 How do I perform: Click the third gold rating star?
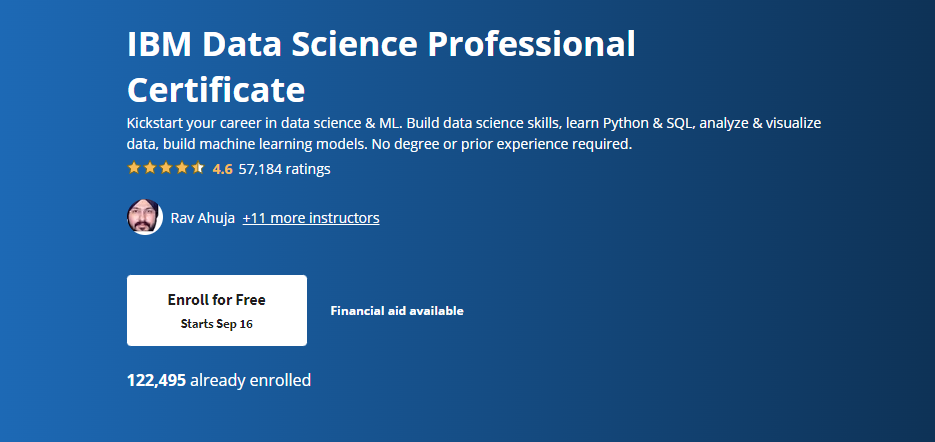[x=166, y=168]
